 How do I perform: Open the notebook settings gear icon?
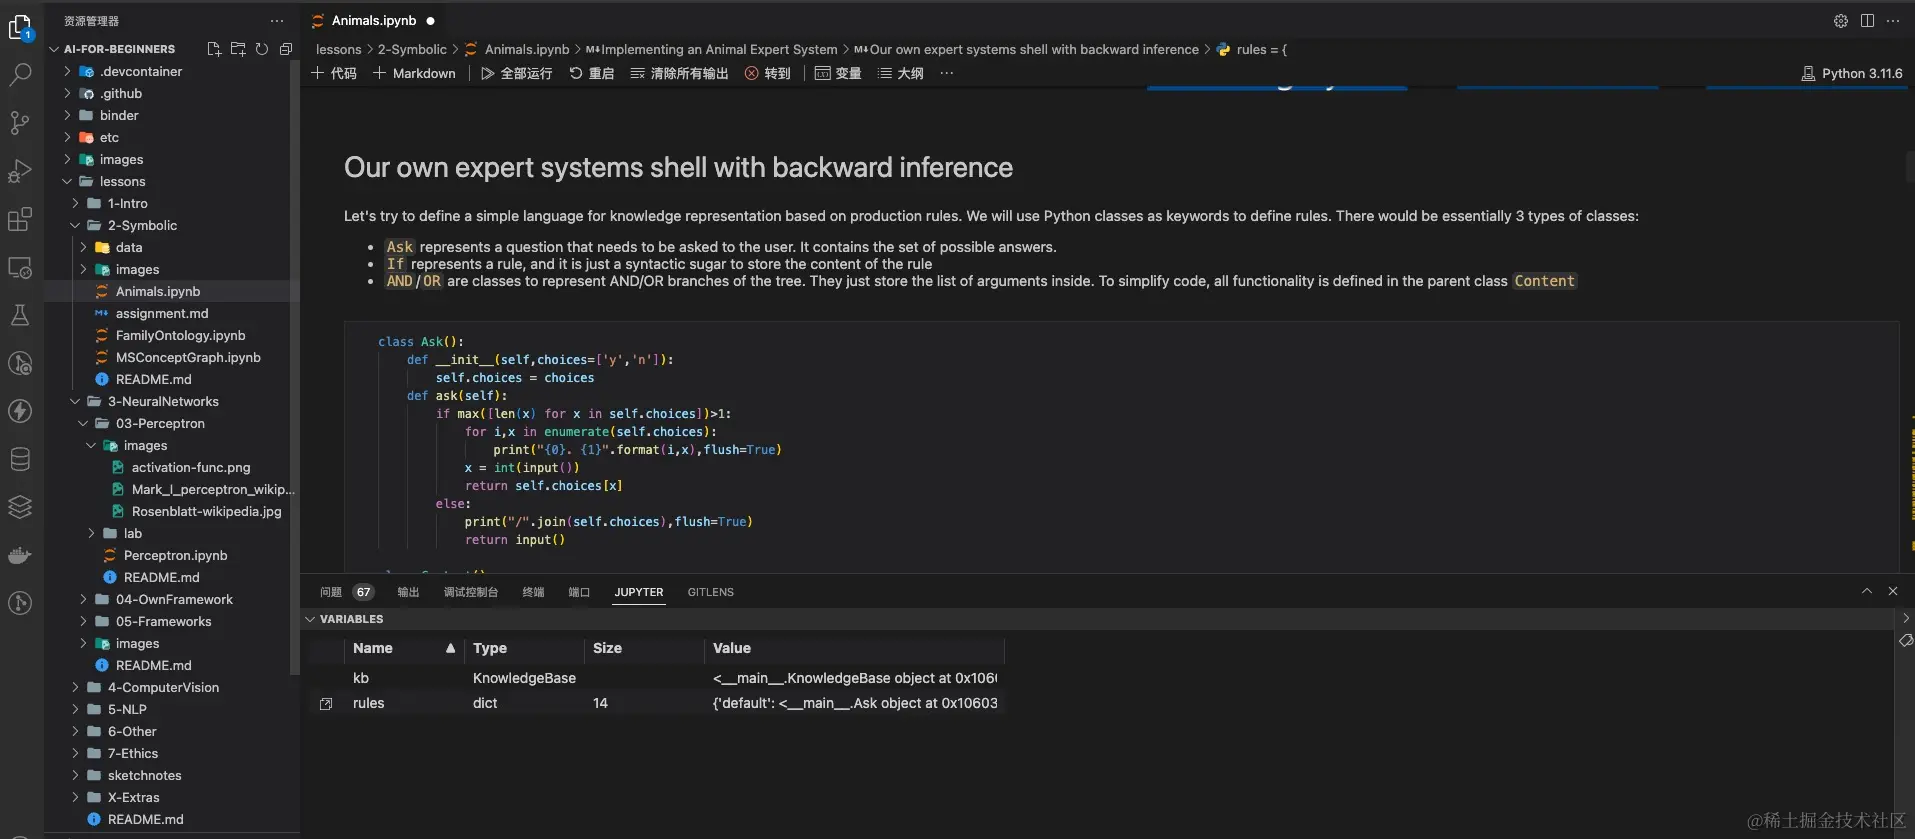click(1841, 21)
